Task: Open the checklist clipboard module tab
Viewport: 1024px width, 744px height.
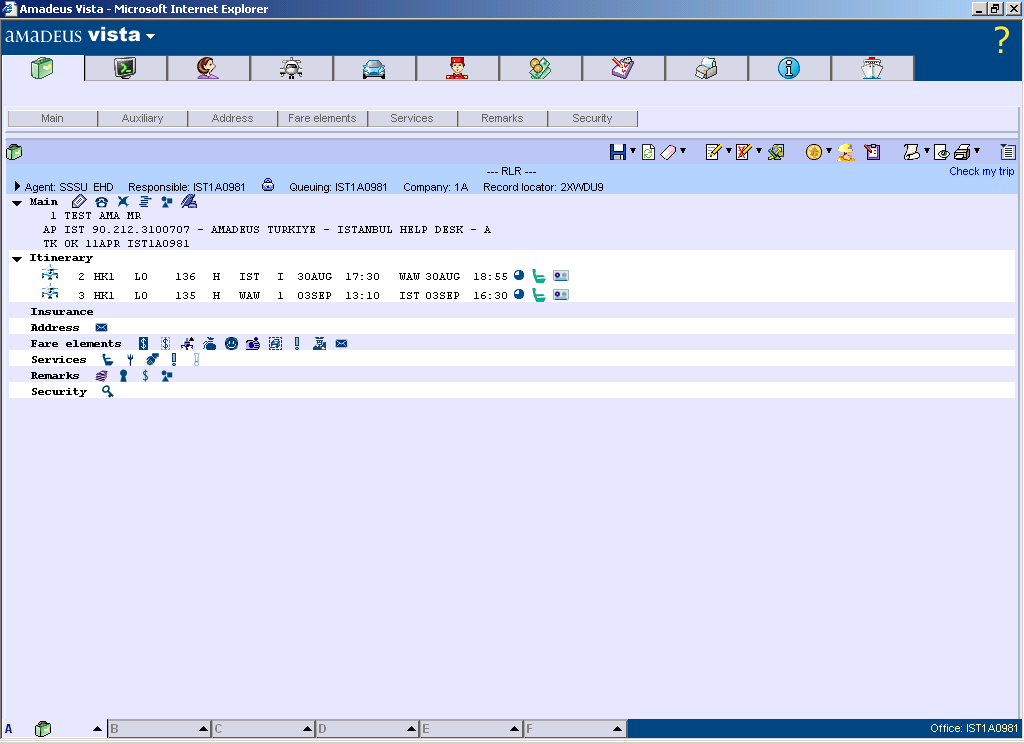Action: point(623,68)
